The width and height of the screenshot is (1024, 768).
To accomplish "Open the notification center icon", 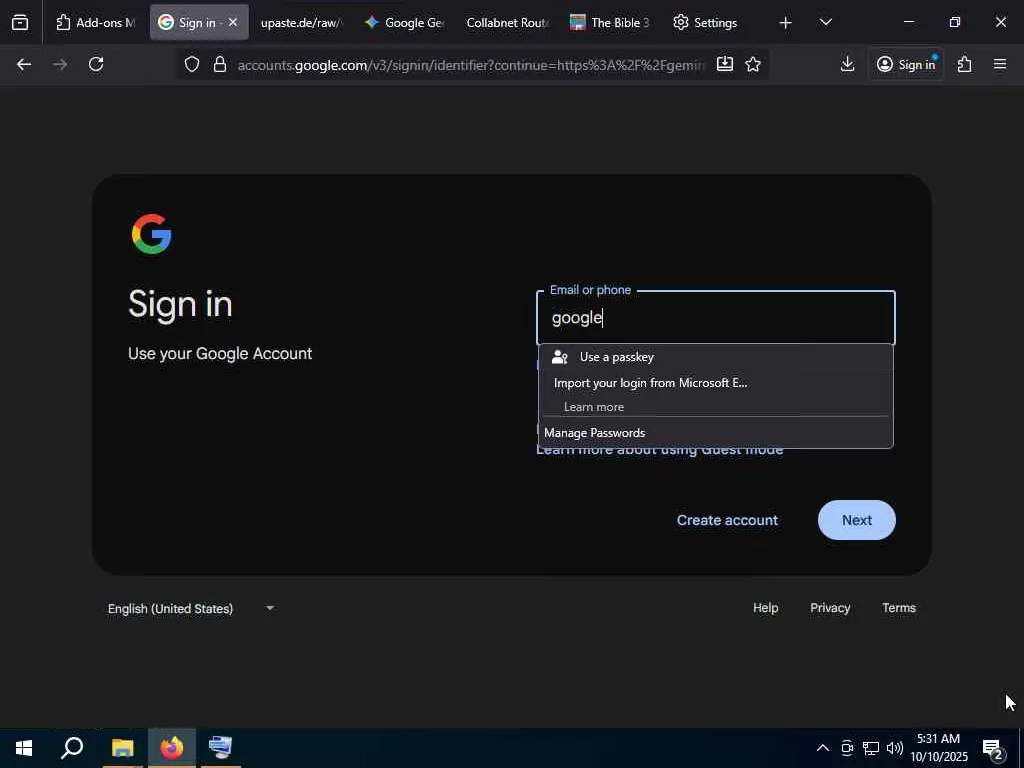I will point(993,748).
